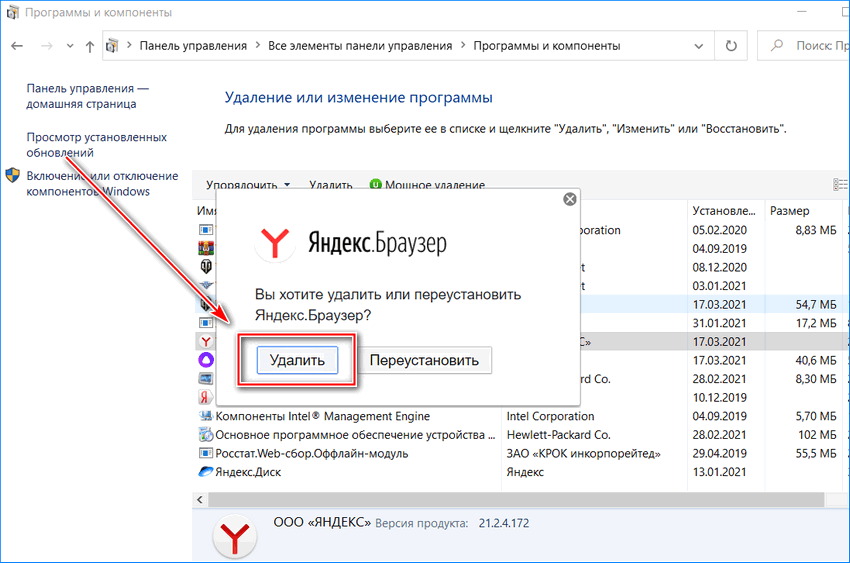Click Intel Management Engine components icon
Viewport: 850px width, 563px height.
click(206, 416)
